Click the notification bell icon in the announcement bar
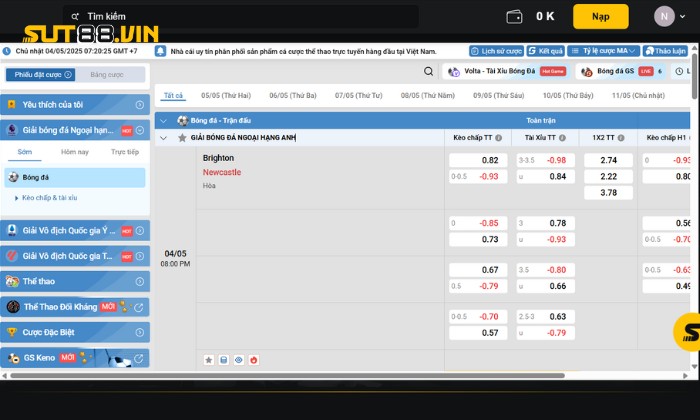This screenshot has width=700, height=420. 162,50
